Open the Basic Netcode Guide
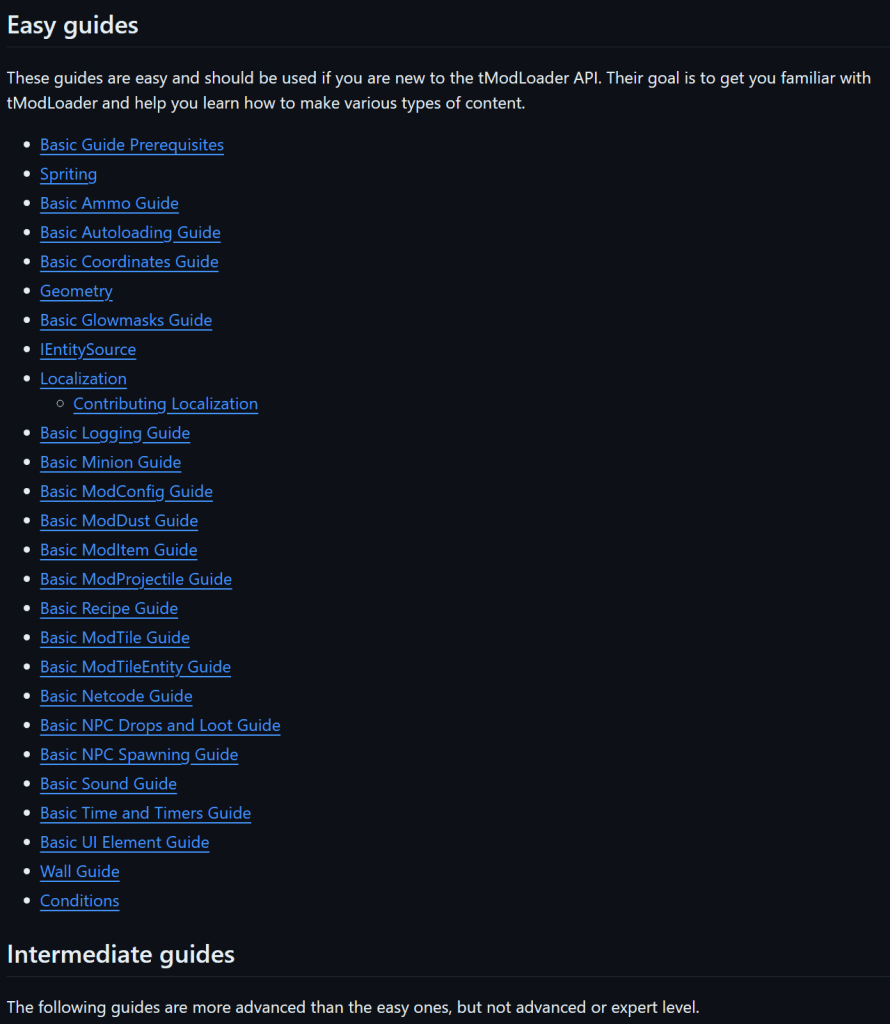Viewport: 890px width, 1024px height. [116, 696]
